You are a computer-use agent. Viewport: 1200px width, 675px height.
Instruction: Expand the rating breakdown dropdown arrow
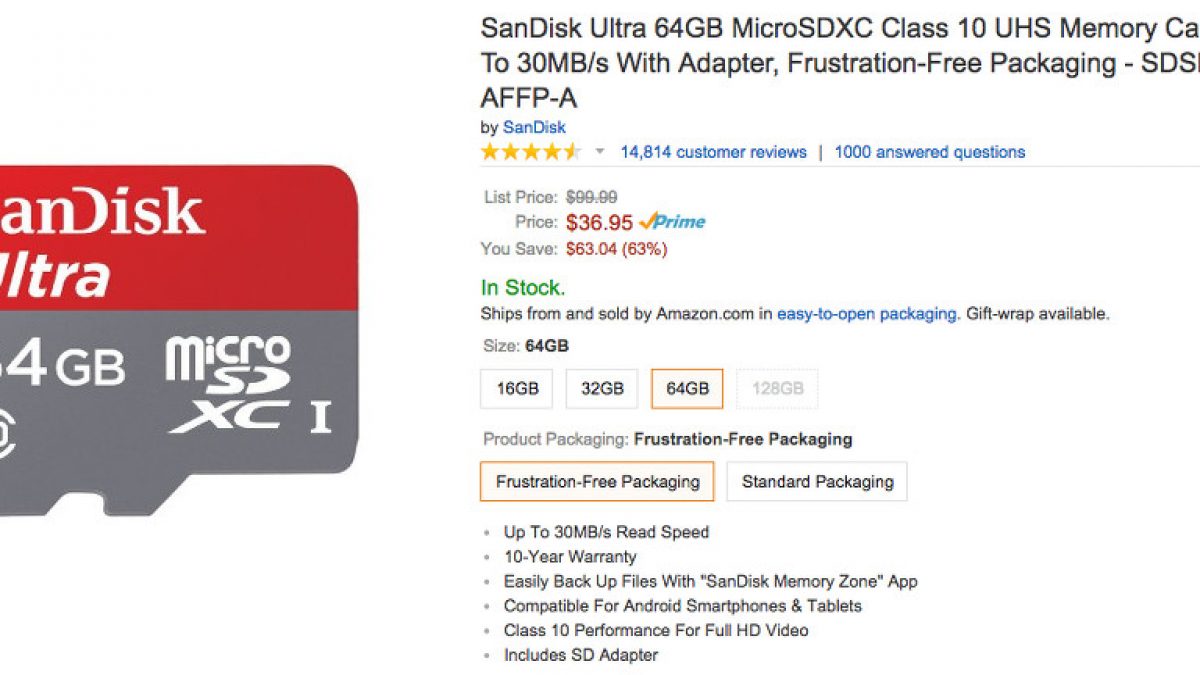pos(600,152)
